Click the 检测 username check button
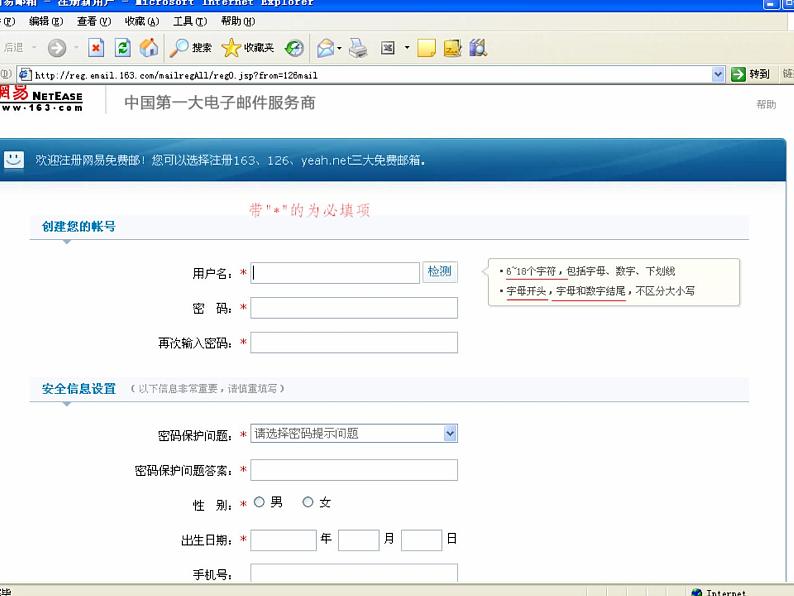The image size is (794, 596). (x=440, y=271)
